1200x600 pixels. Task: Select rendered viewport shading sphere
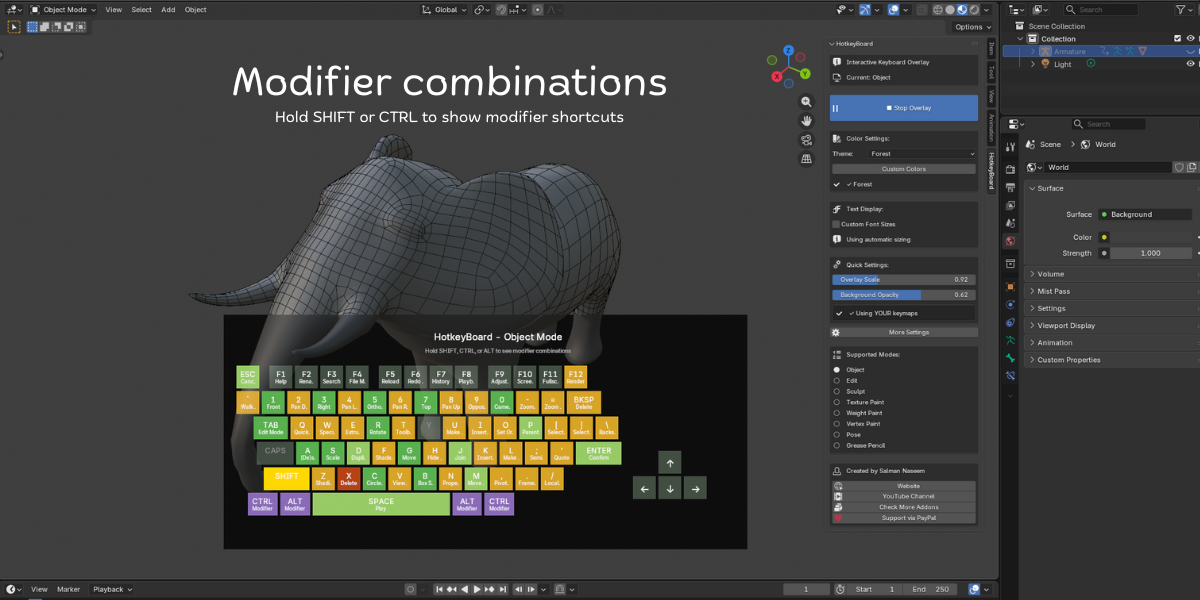pos(976,9)
